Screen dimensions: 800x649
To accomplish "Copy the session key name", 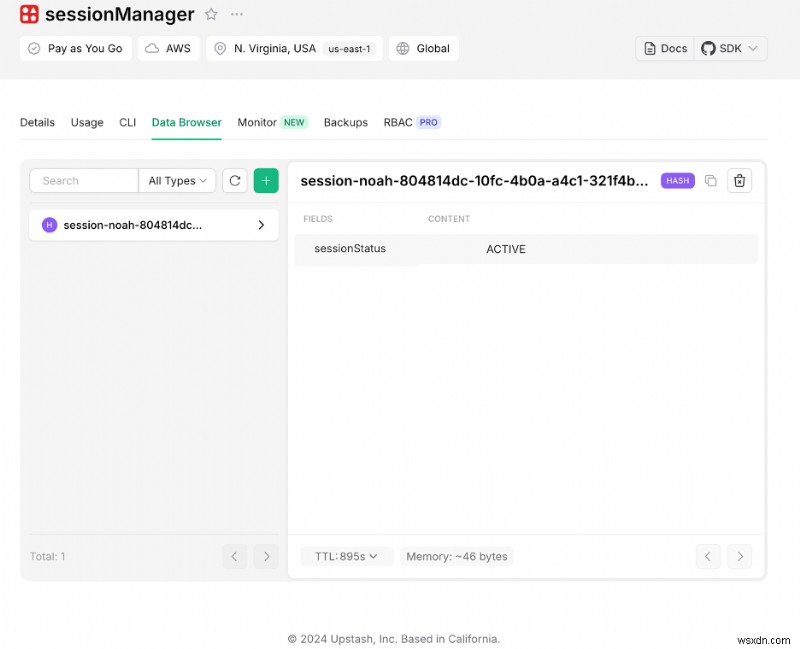I will [x=711, y=181].
